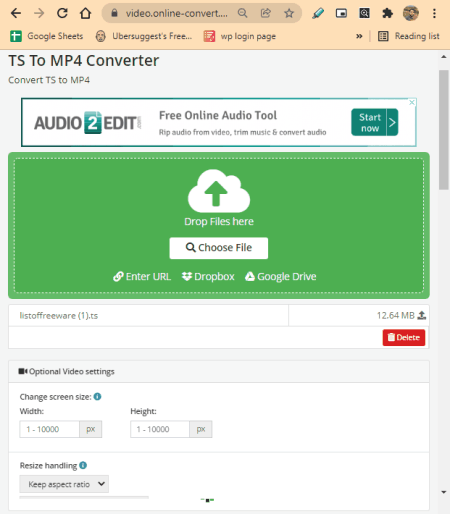Click the browser forward arrow
Image resolution: width=450 pixels, height=514 pixels.
coord(39,13)
